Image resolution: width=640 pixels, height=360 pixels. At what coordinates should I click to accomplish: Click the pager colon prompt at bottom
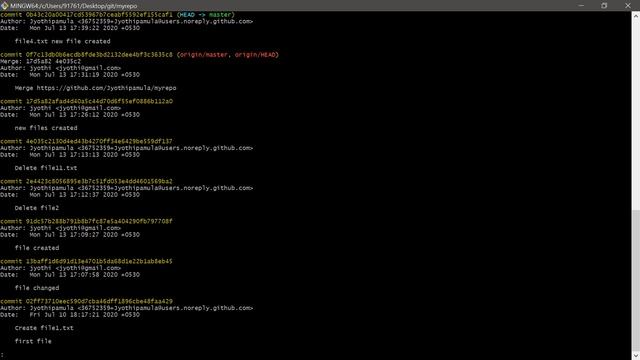(x=2, y=355)
